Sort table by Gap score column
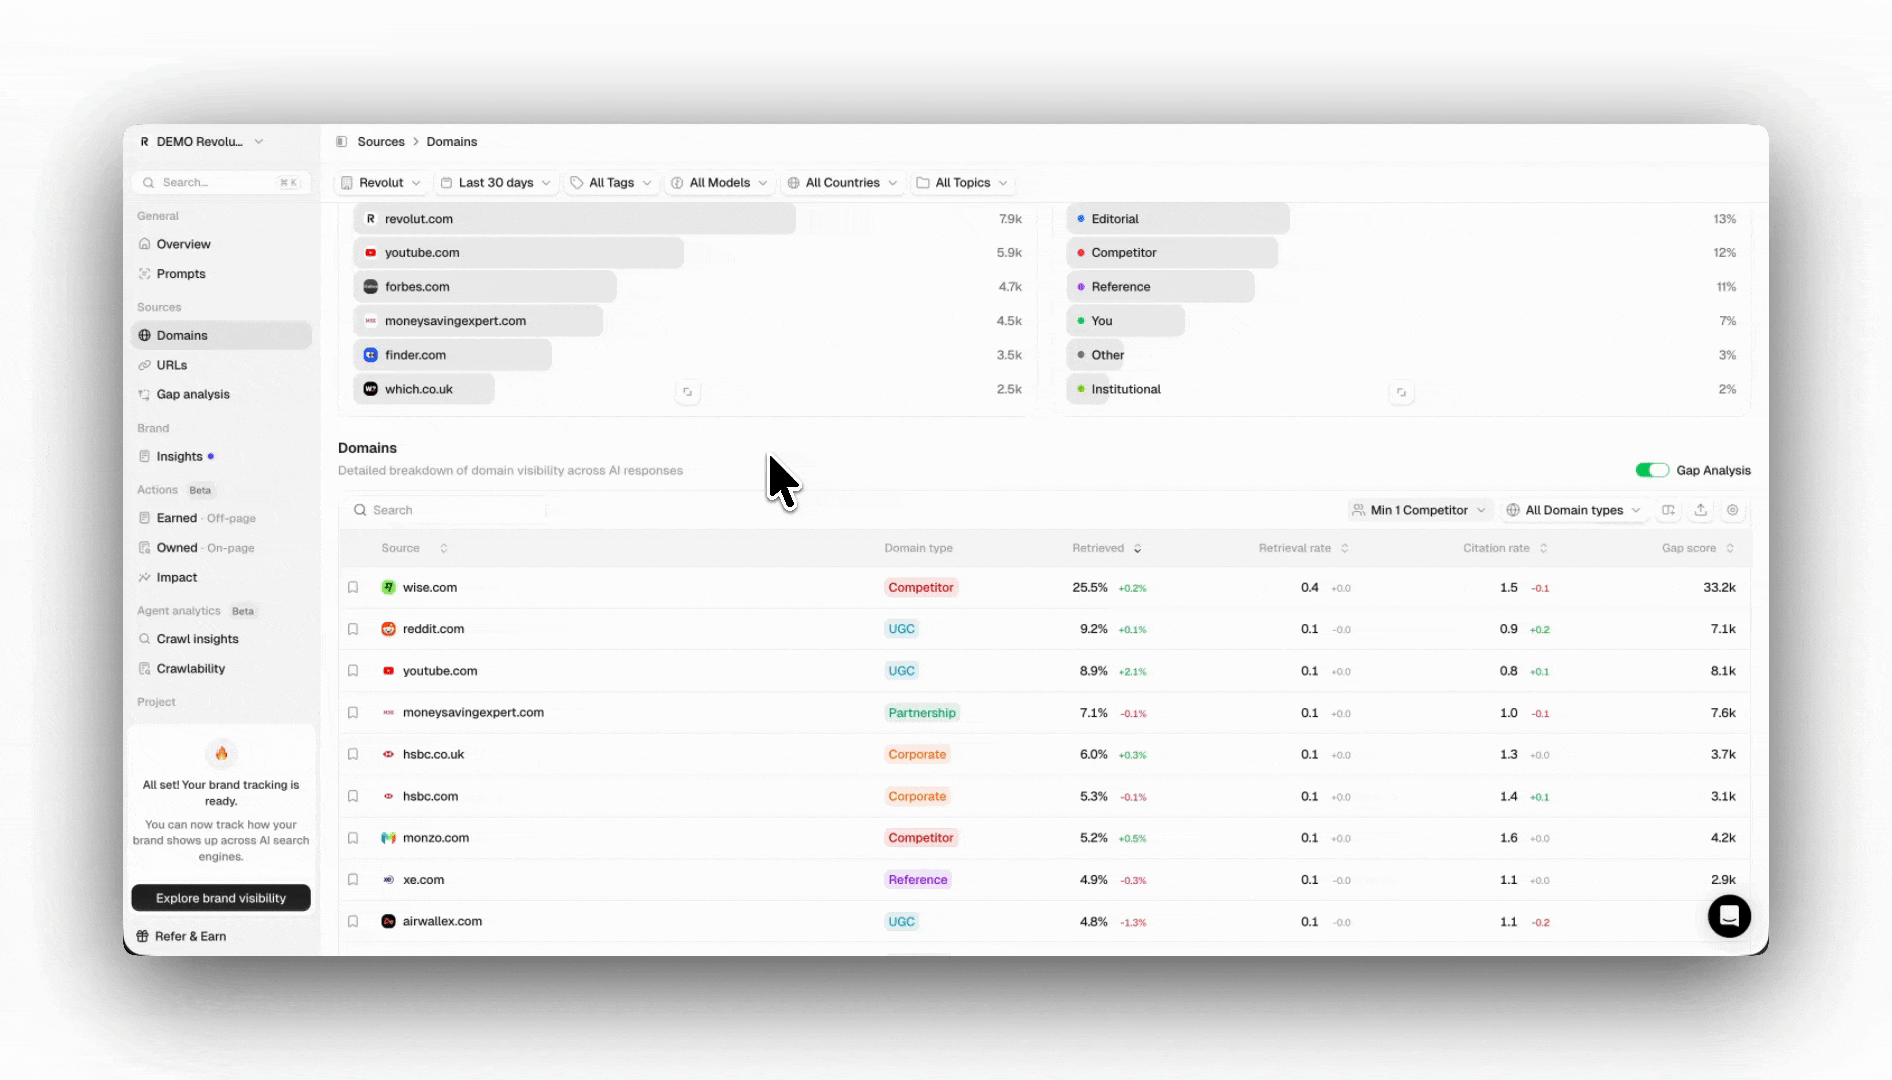Image resolution: width=1892 pixels, height=1080 pixels. coord(1698,548)
